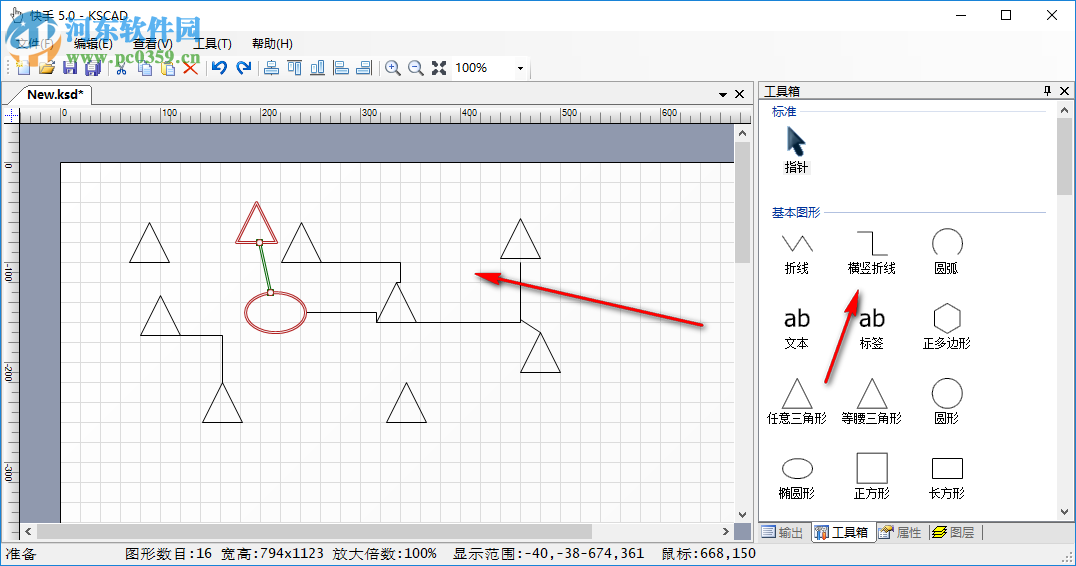Image resolution: width=1076 pixels, height=566 pixels.
Task: Click canvas horizontal scrollbar left arrow
Action: click(28, 532)
